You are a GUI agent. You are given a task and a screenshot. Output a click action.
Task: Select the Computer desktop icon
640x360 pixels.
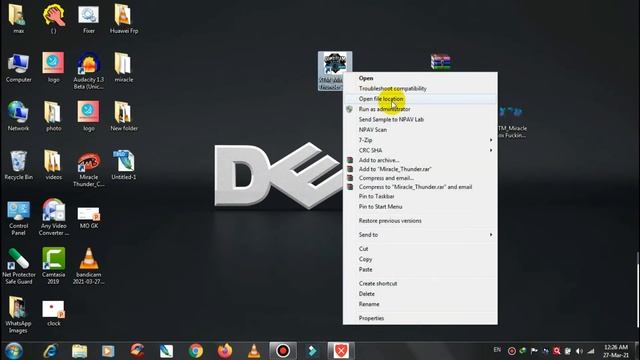click(18, 67)
